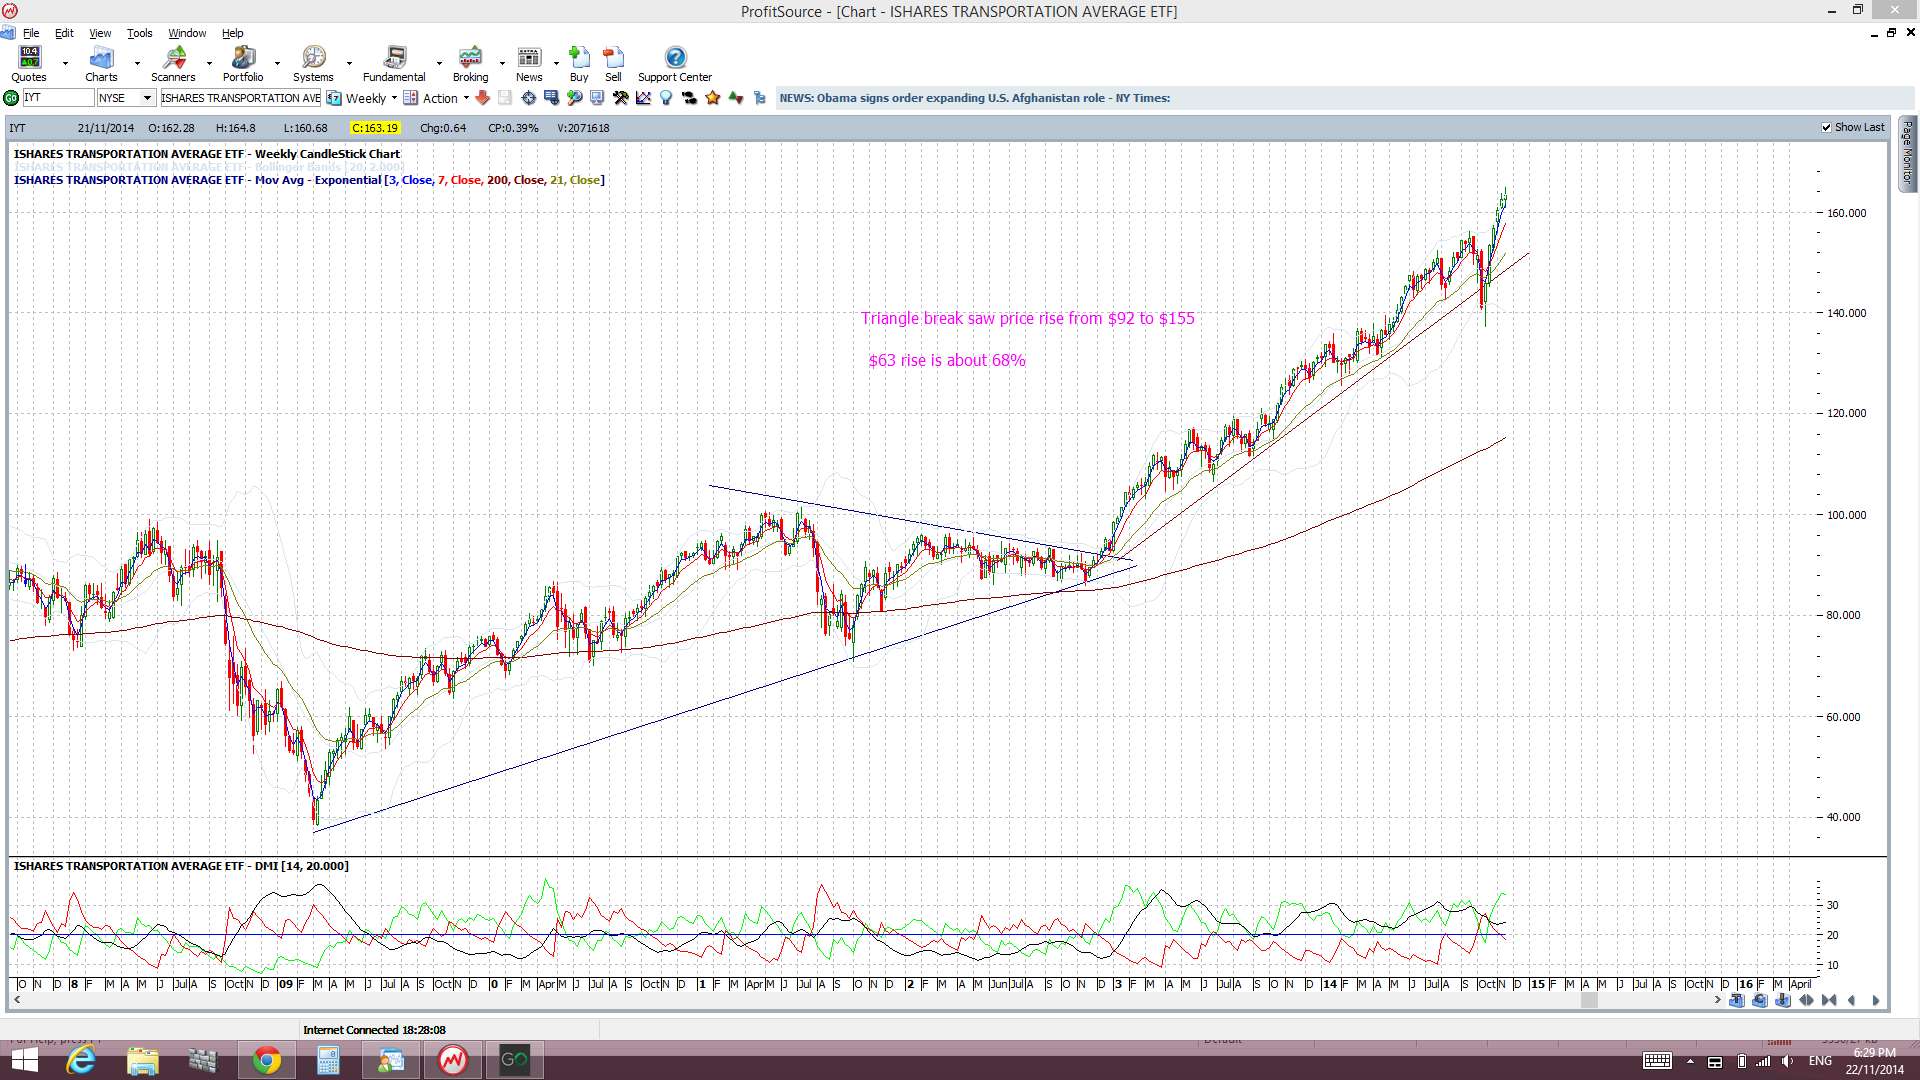This screenshot has height=1080, width=1920.
Task: Click the gold star favorites icon
Action: [x=713, y=98]
